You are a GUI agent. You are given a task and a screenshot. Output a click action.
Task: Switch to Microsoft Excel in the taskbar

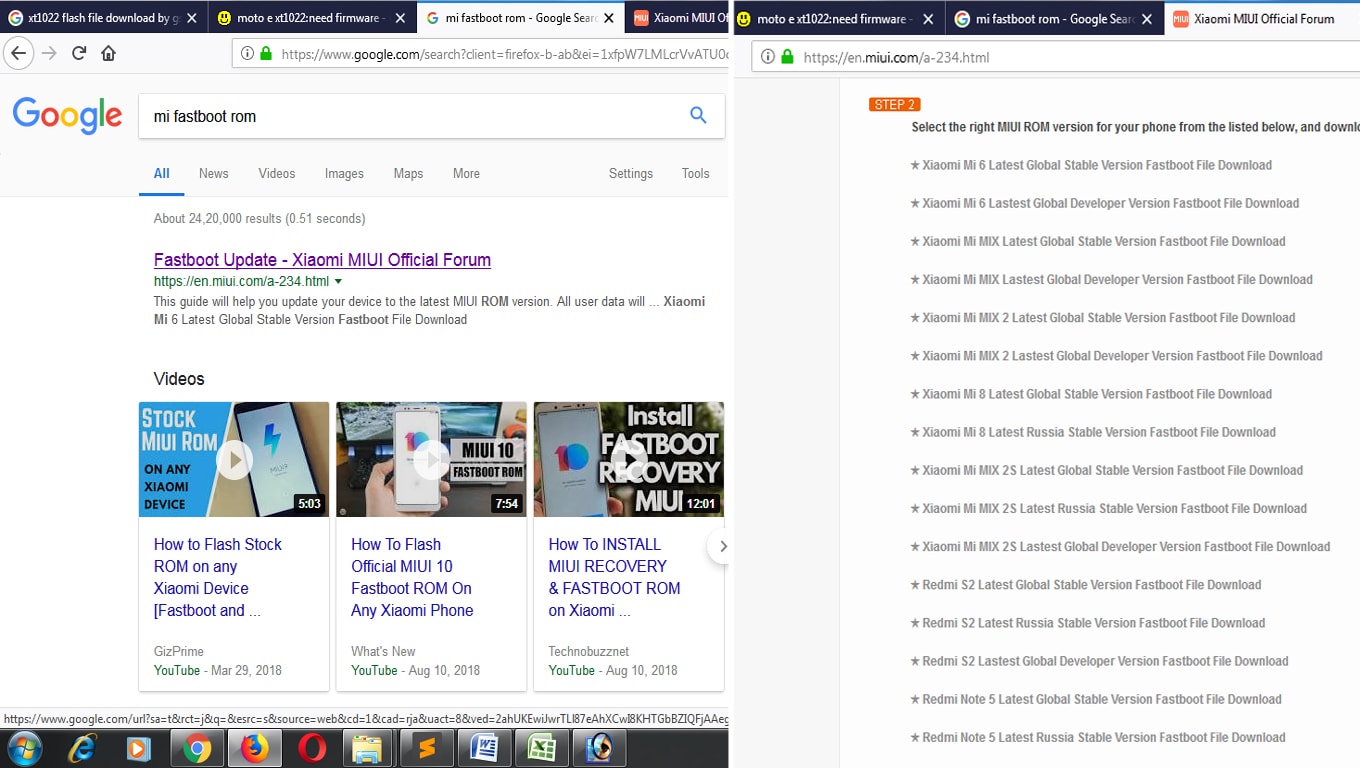pos(541,748)
